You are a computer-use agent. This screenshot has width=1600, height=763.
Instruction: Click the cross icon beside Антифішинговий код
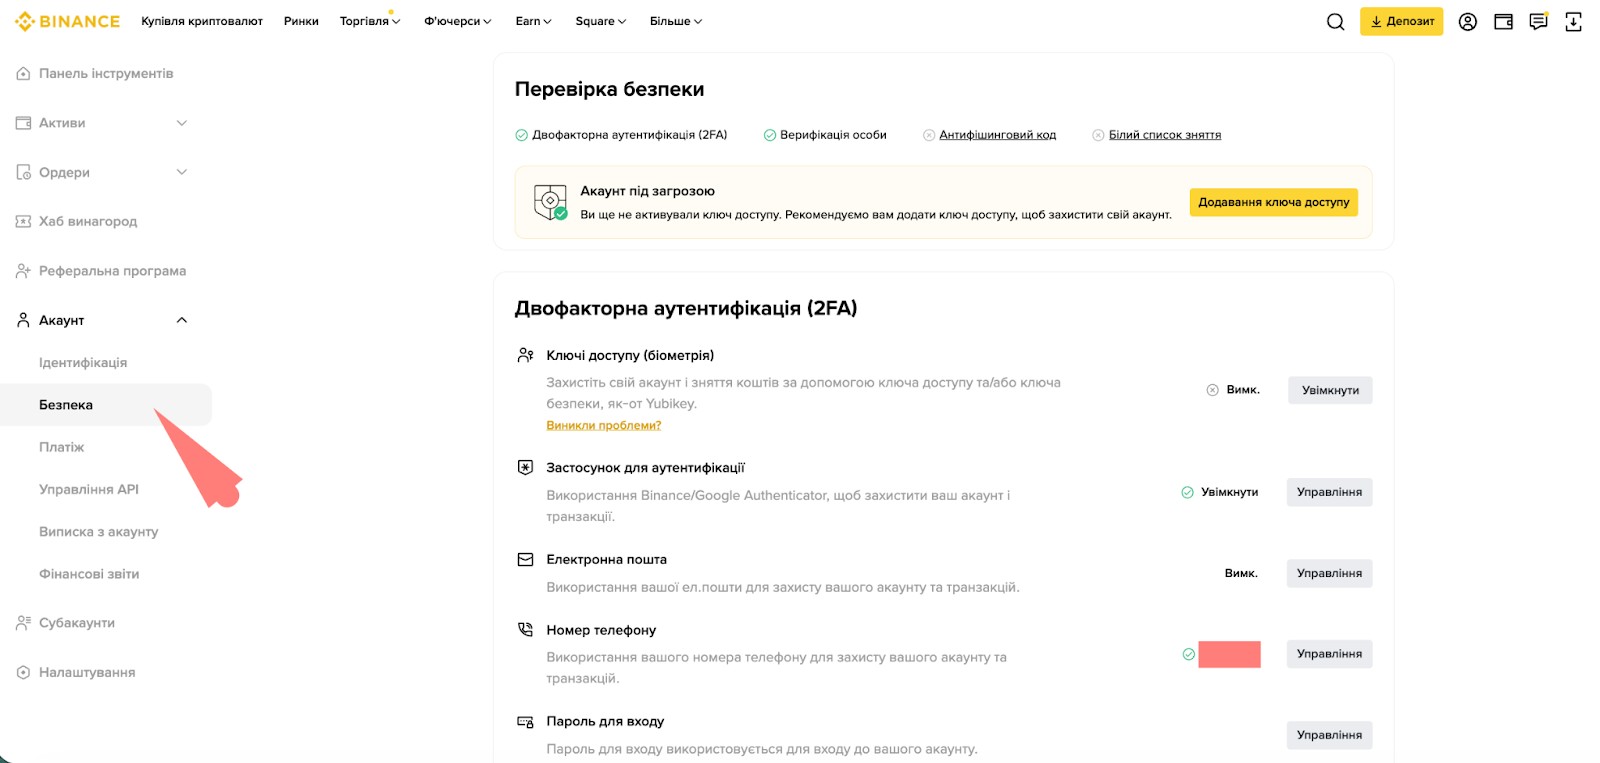(x=929, y=135)
